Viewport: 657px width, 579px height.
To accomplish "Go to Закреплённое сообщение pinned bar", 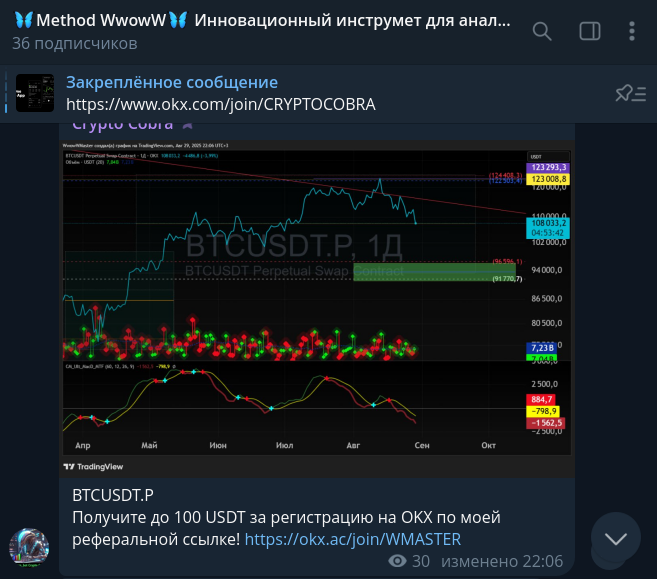I will 172,82.
